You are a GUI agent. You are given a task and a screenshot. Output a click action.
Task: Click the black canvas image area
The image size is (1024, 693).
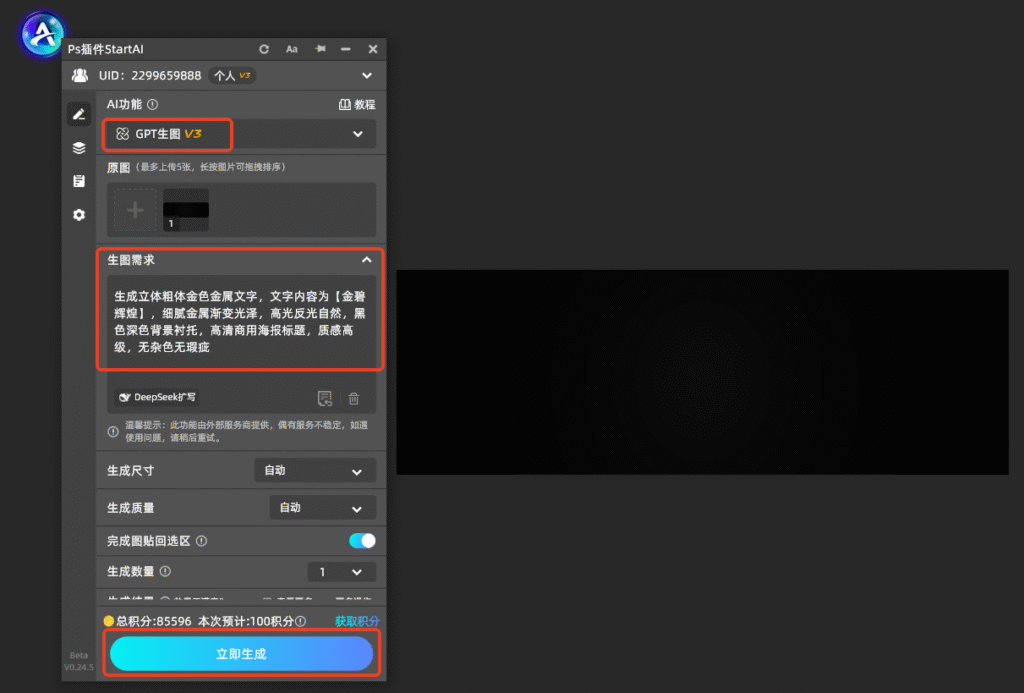click(702, 372)
